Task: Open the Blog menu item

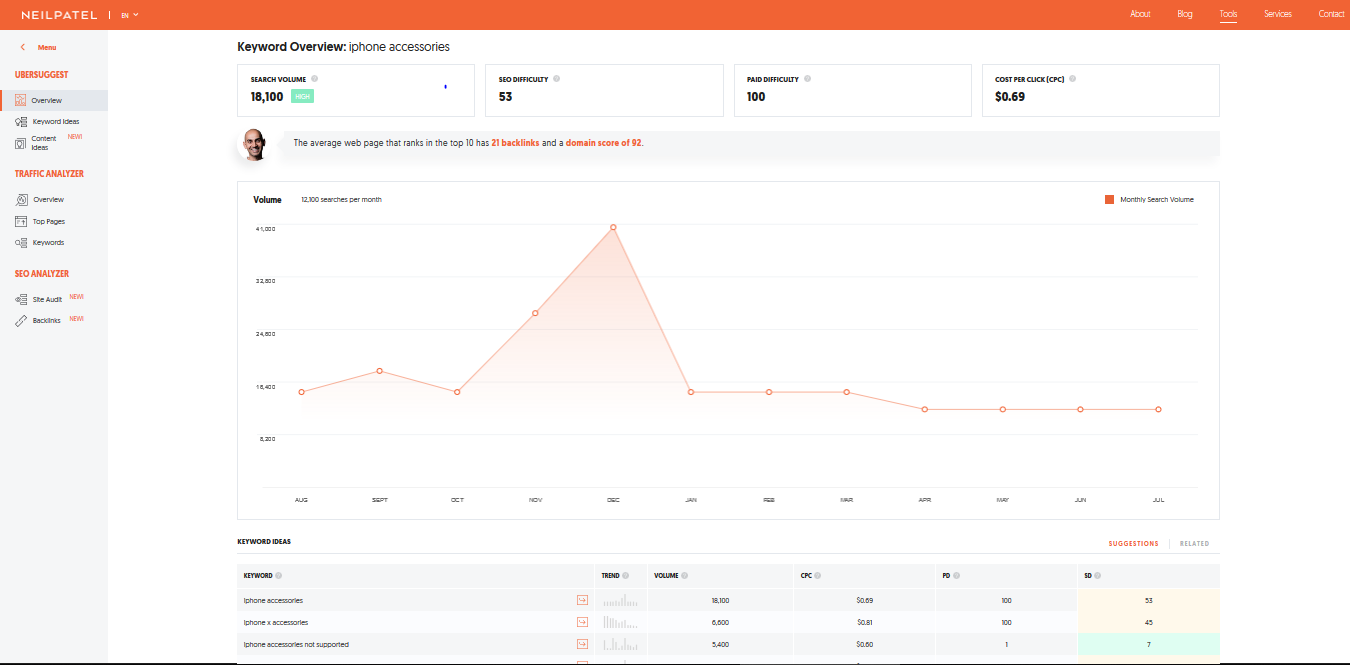Action: [1185, 14]
